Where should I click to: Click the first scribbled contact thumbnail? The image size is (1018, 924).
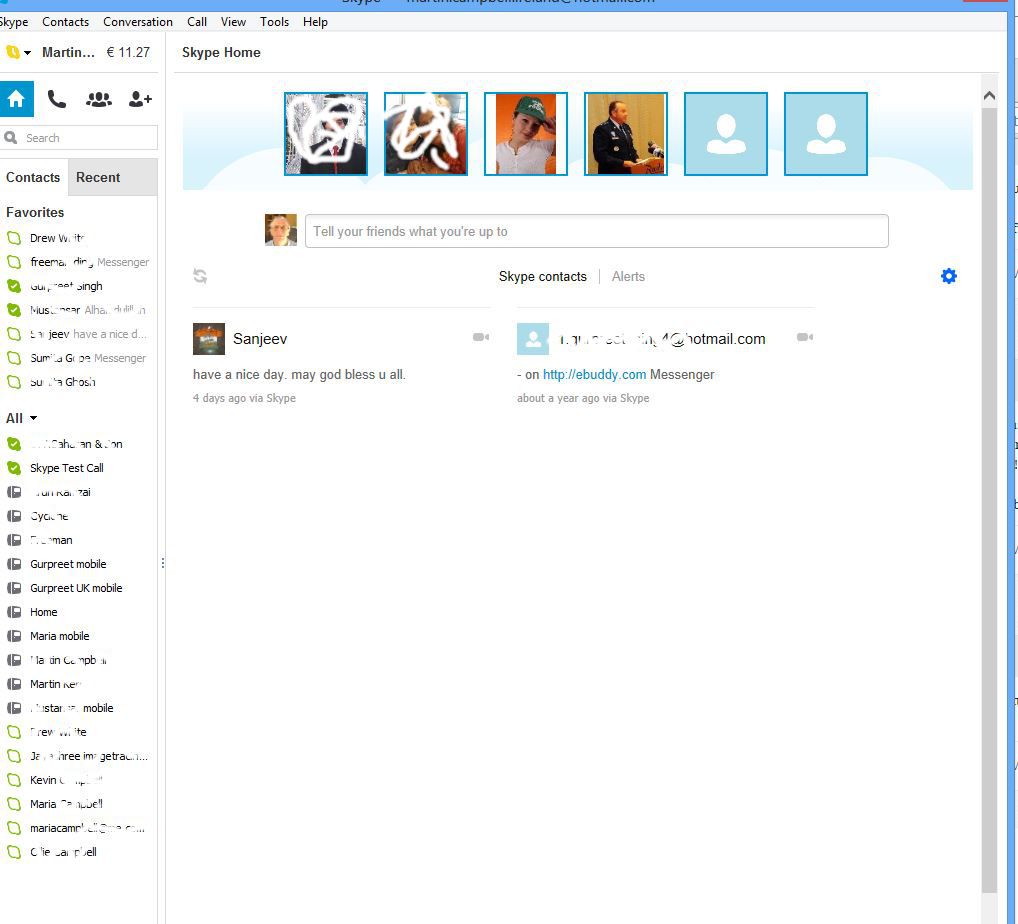326,134
